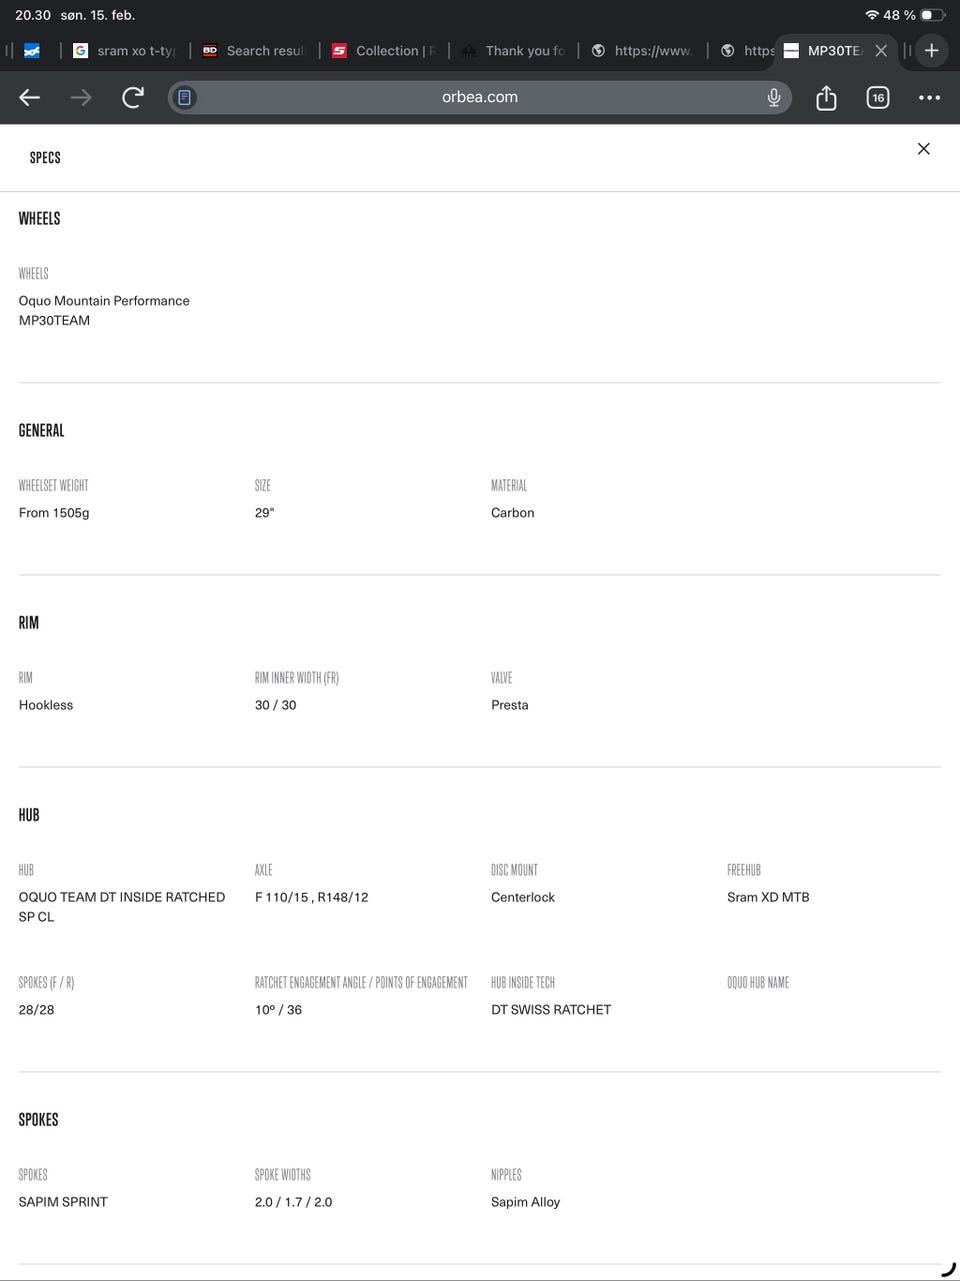This screenshot has height=1281, width=960.
Task: Tap the forward navigation arrow
Action: coord(81,97)
